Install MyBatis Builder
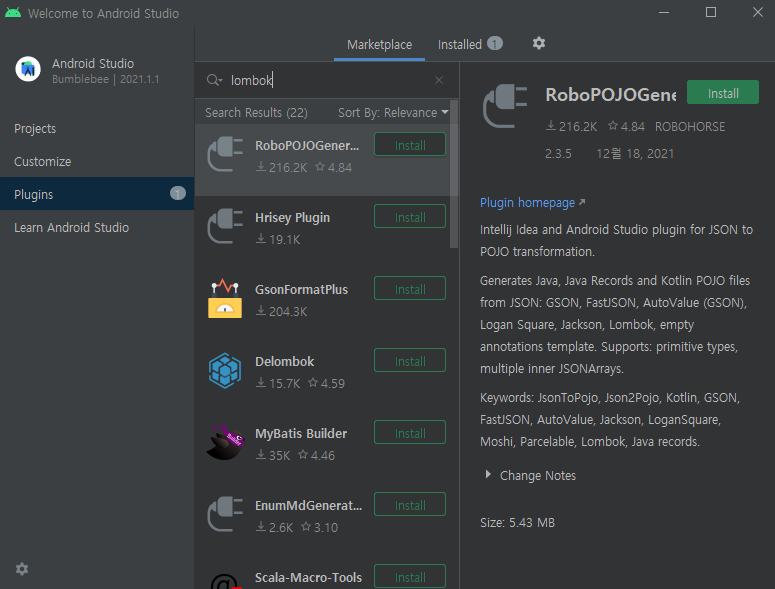Image resolution: width=775 pixels, height=589 pixels. point(410,432)
